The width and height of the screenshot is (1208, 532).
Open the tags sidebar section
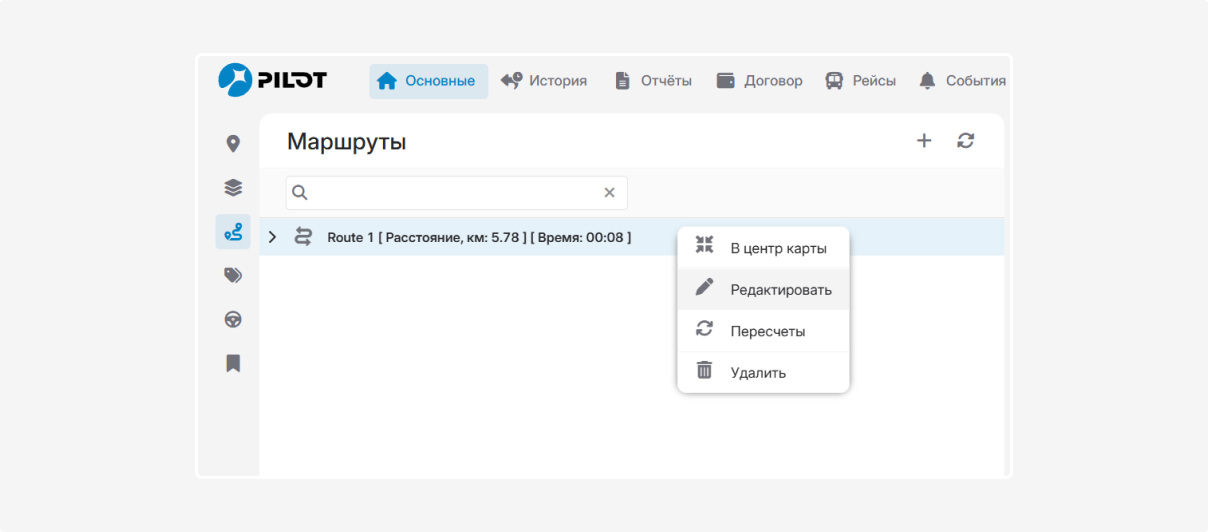[x=233, y=276]
